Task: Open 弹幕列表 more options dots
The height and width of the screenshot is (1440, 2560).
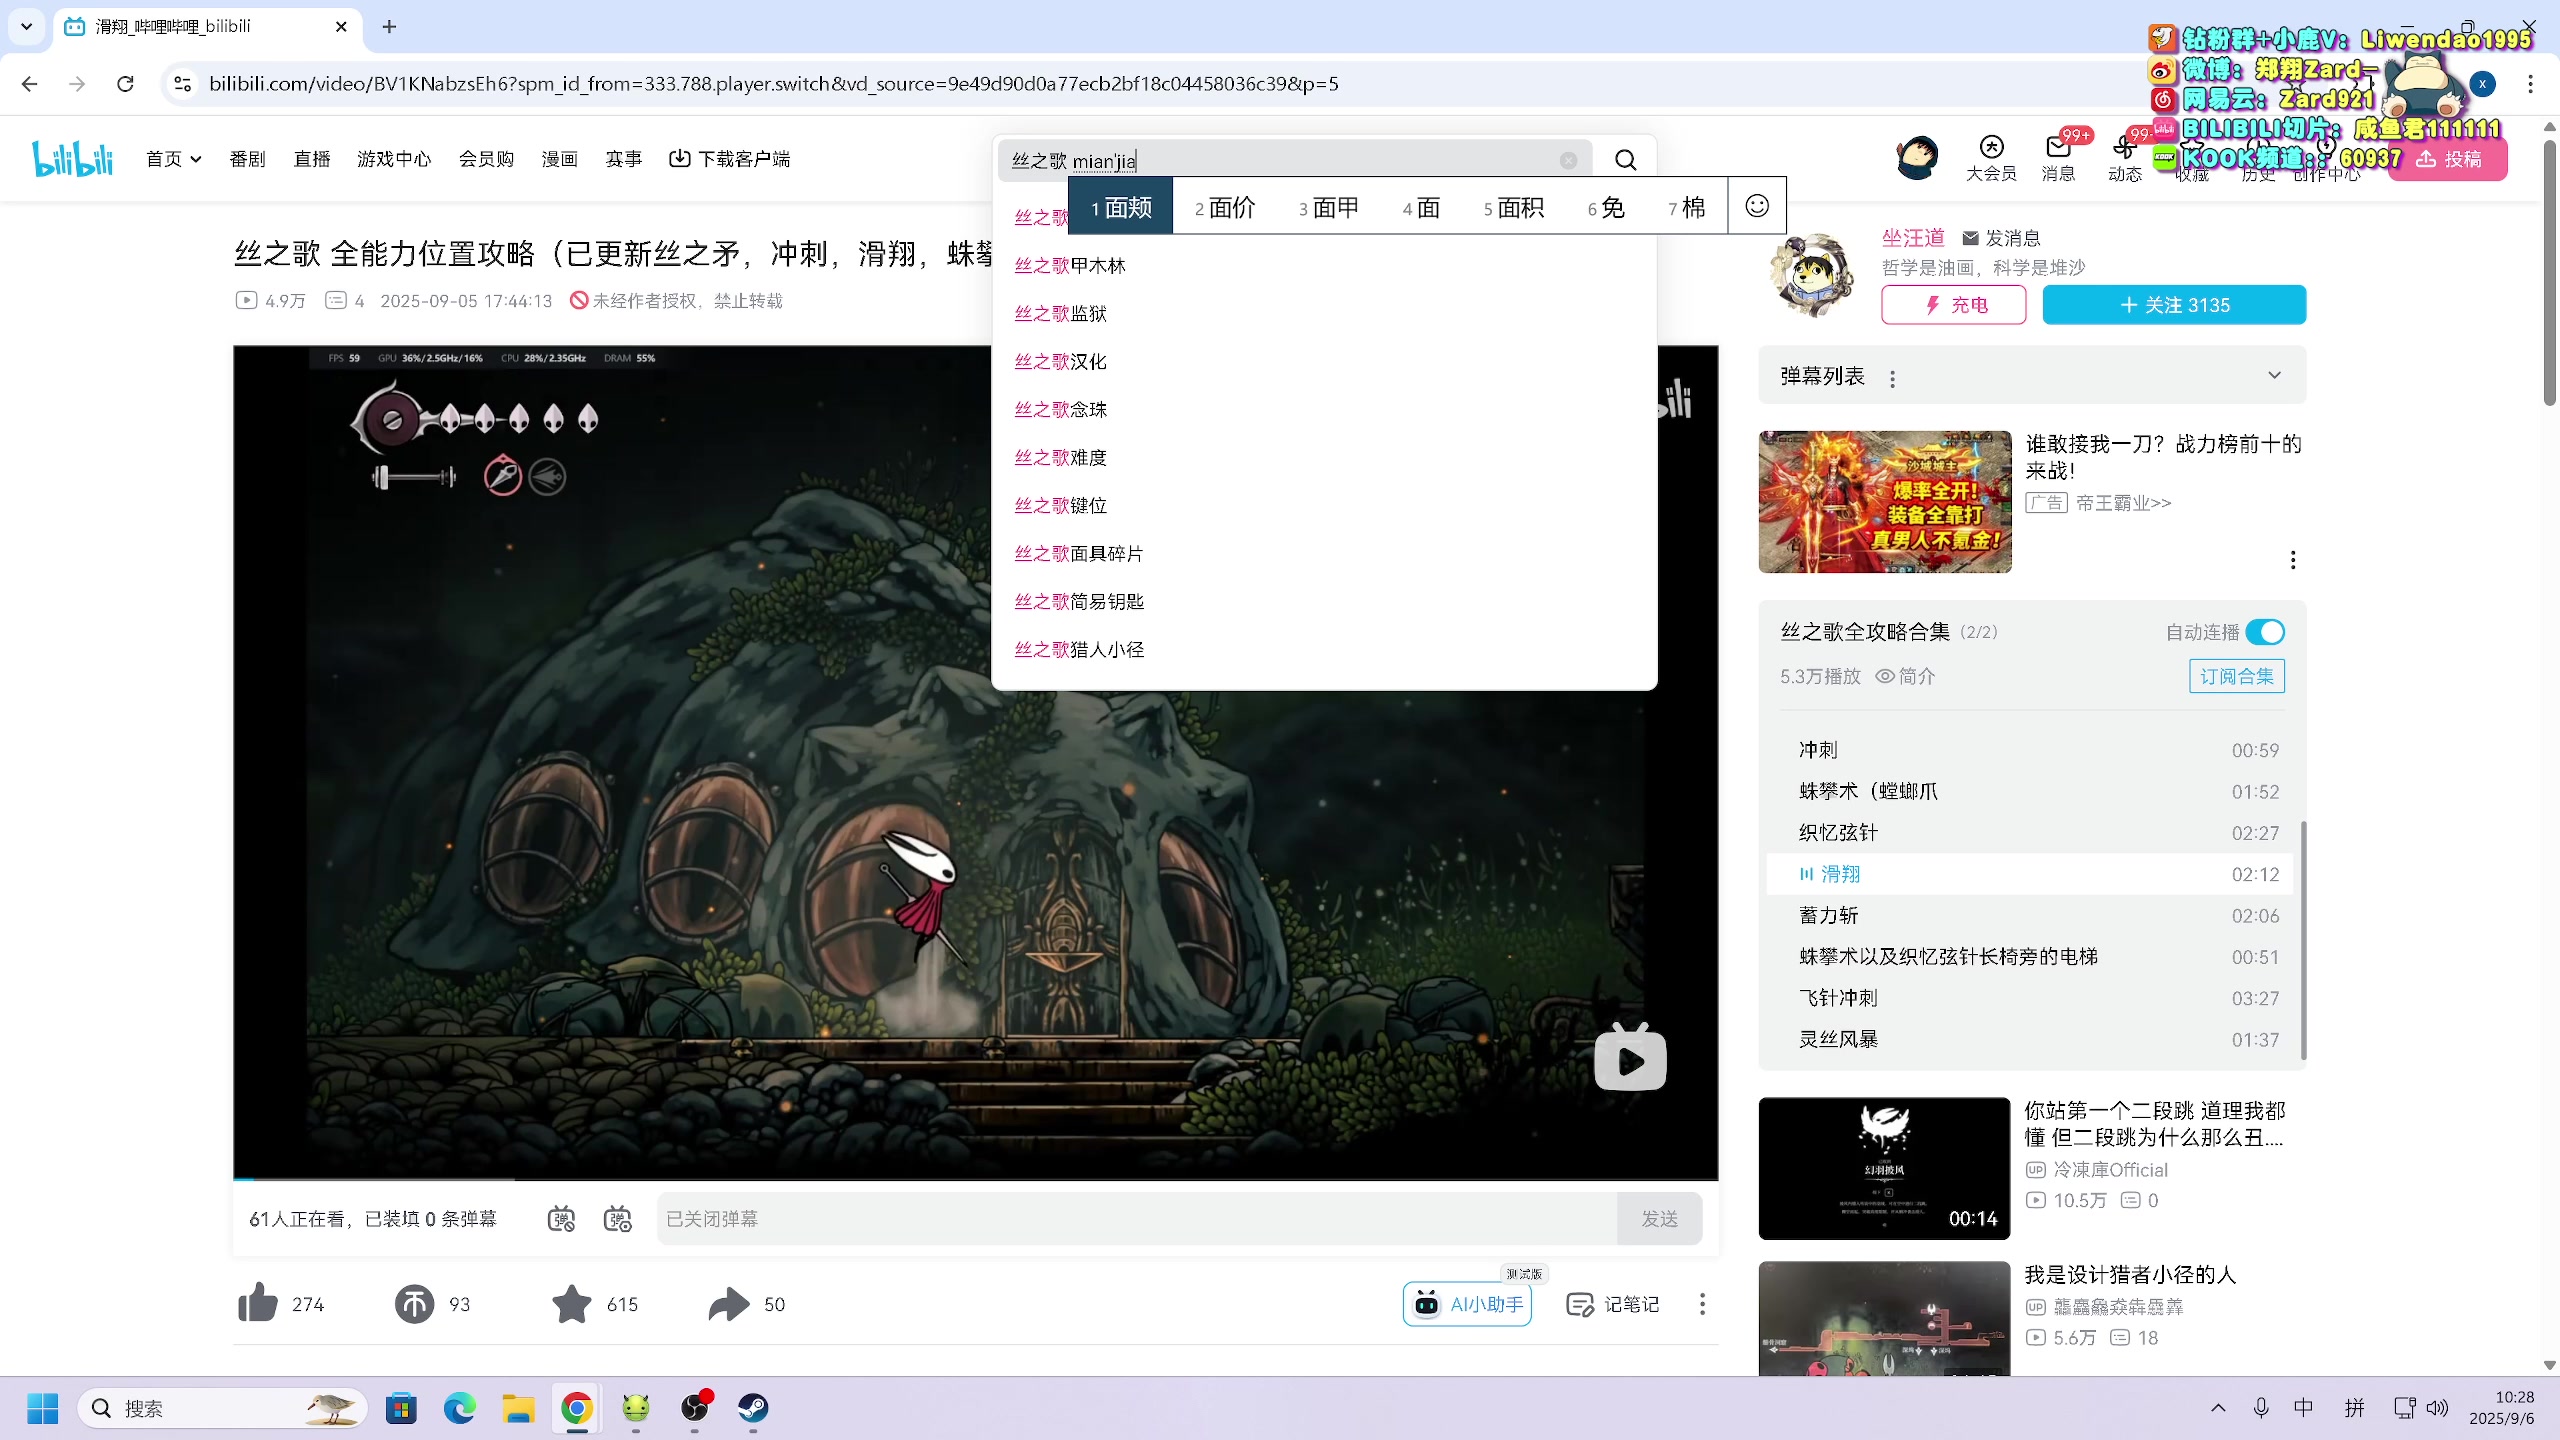Action: pos(1892,378)
